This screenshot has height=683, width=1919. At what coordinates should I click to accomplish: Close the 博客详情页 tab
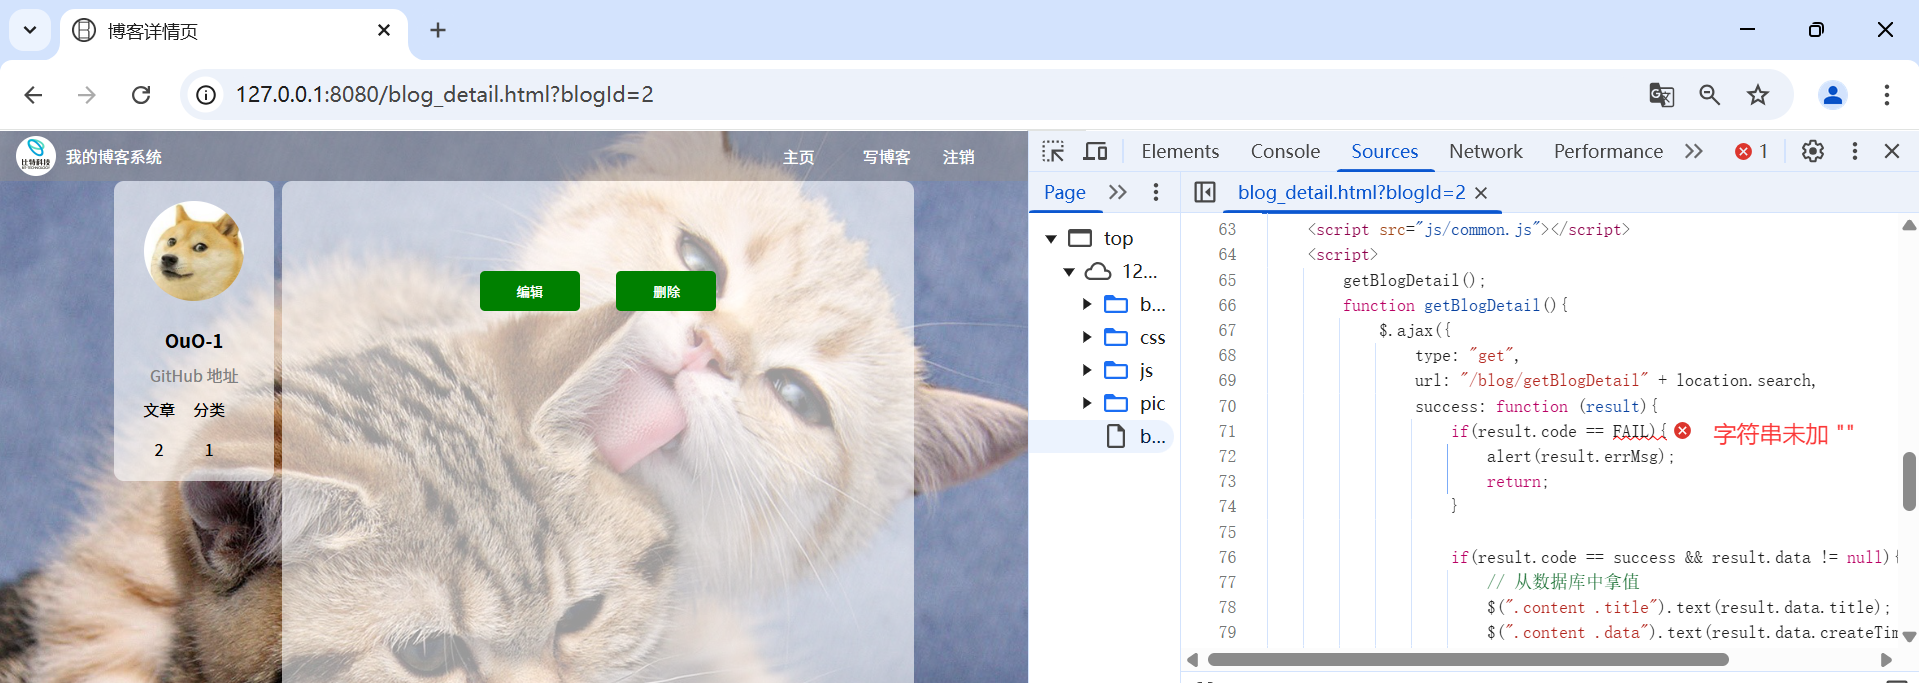click(384, 30)
